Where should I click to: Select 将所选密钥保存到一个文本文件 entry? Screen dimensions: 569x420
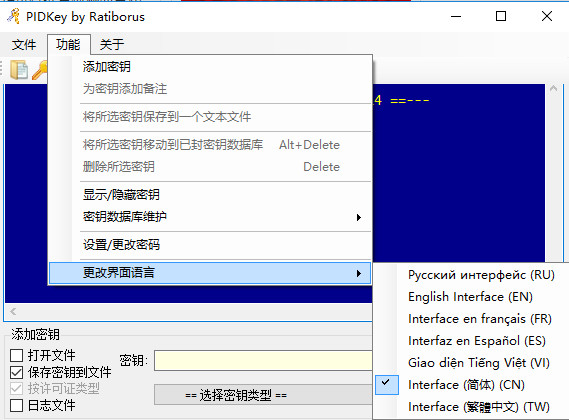210,117
